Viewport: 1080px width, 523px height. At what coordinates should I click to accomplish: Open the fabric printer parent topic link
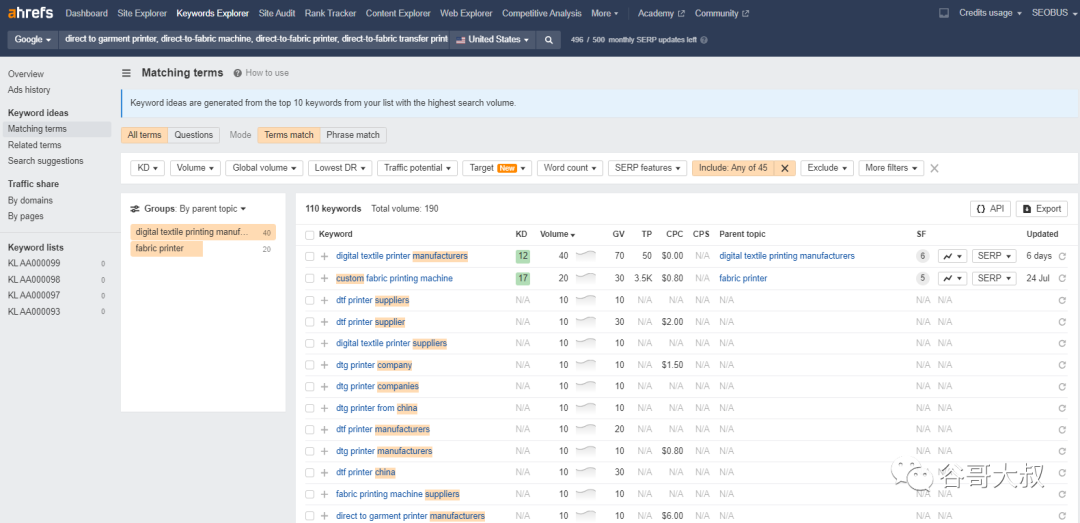pyautogui.click(x=743, y=278)
